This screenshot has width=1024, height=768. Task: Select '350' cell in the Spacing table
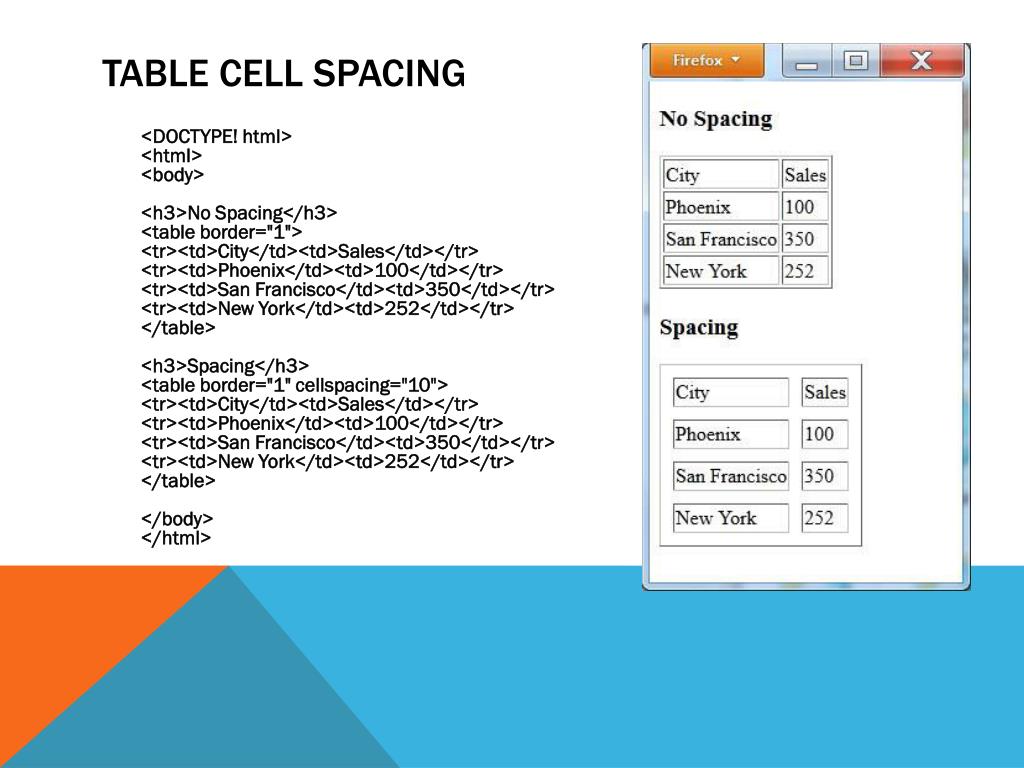pos(825,475)
